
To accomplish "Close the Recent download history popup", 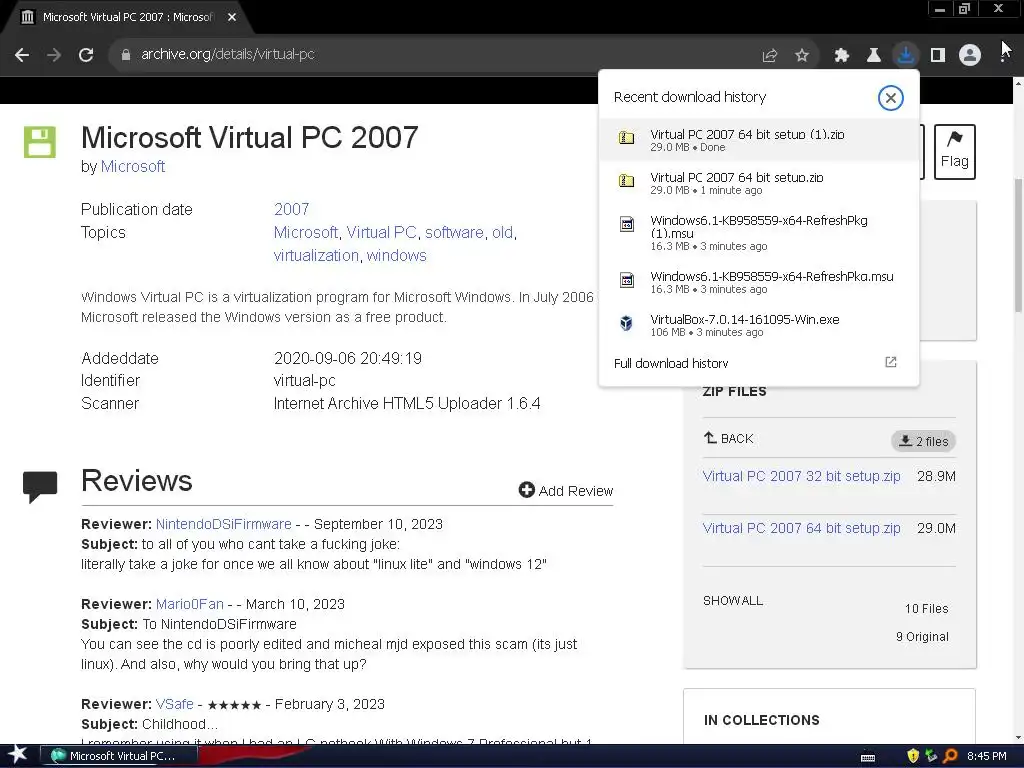I will 890,98.
